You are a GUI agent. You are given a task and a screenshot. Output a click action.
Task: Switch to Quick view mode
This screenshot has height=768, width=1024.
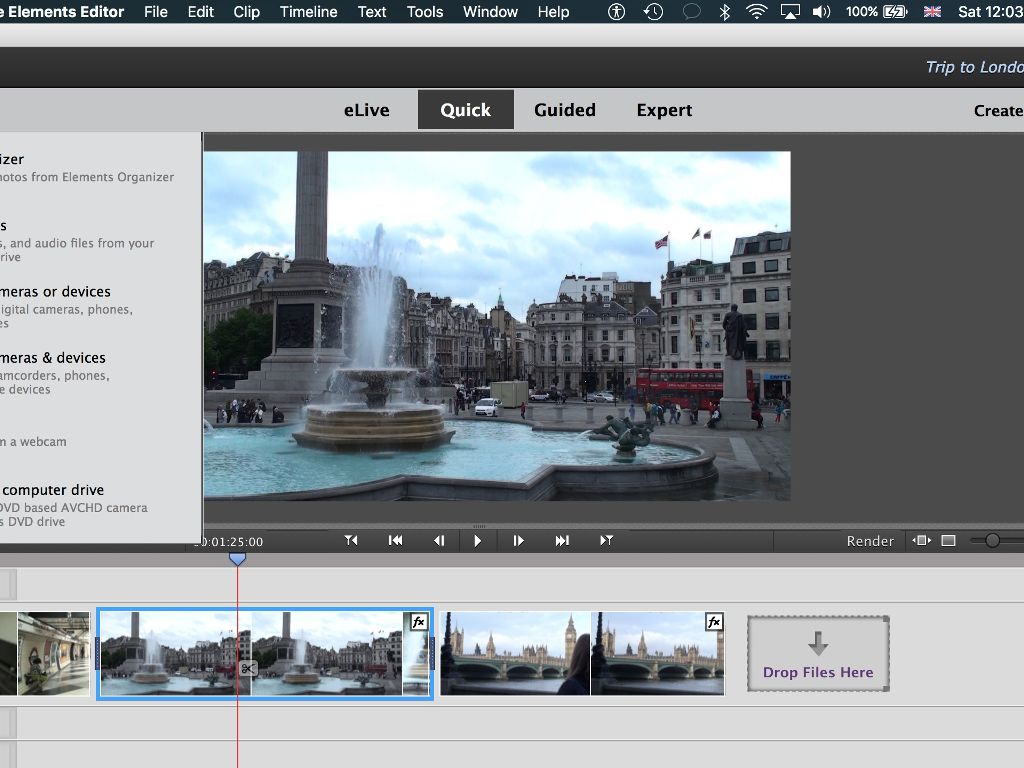[465, 110]
